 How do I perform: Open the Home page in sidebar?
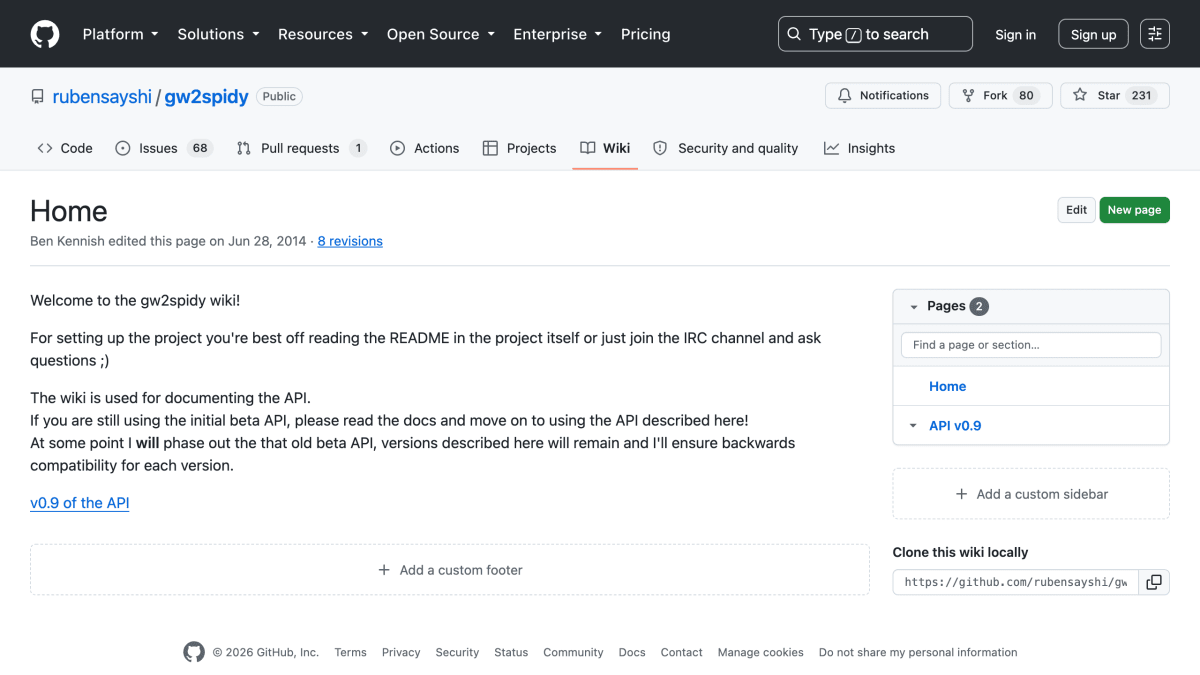[947, 386]
